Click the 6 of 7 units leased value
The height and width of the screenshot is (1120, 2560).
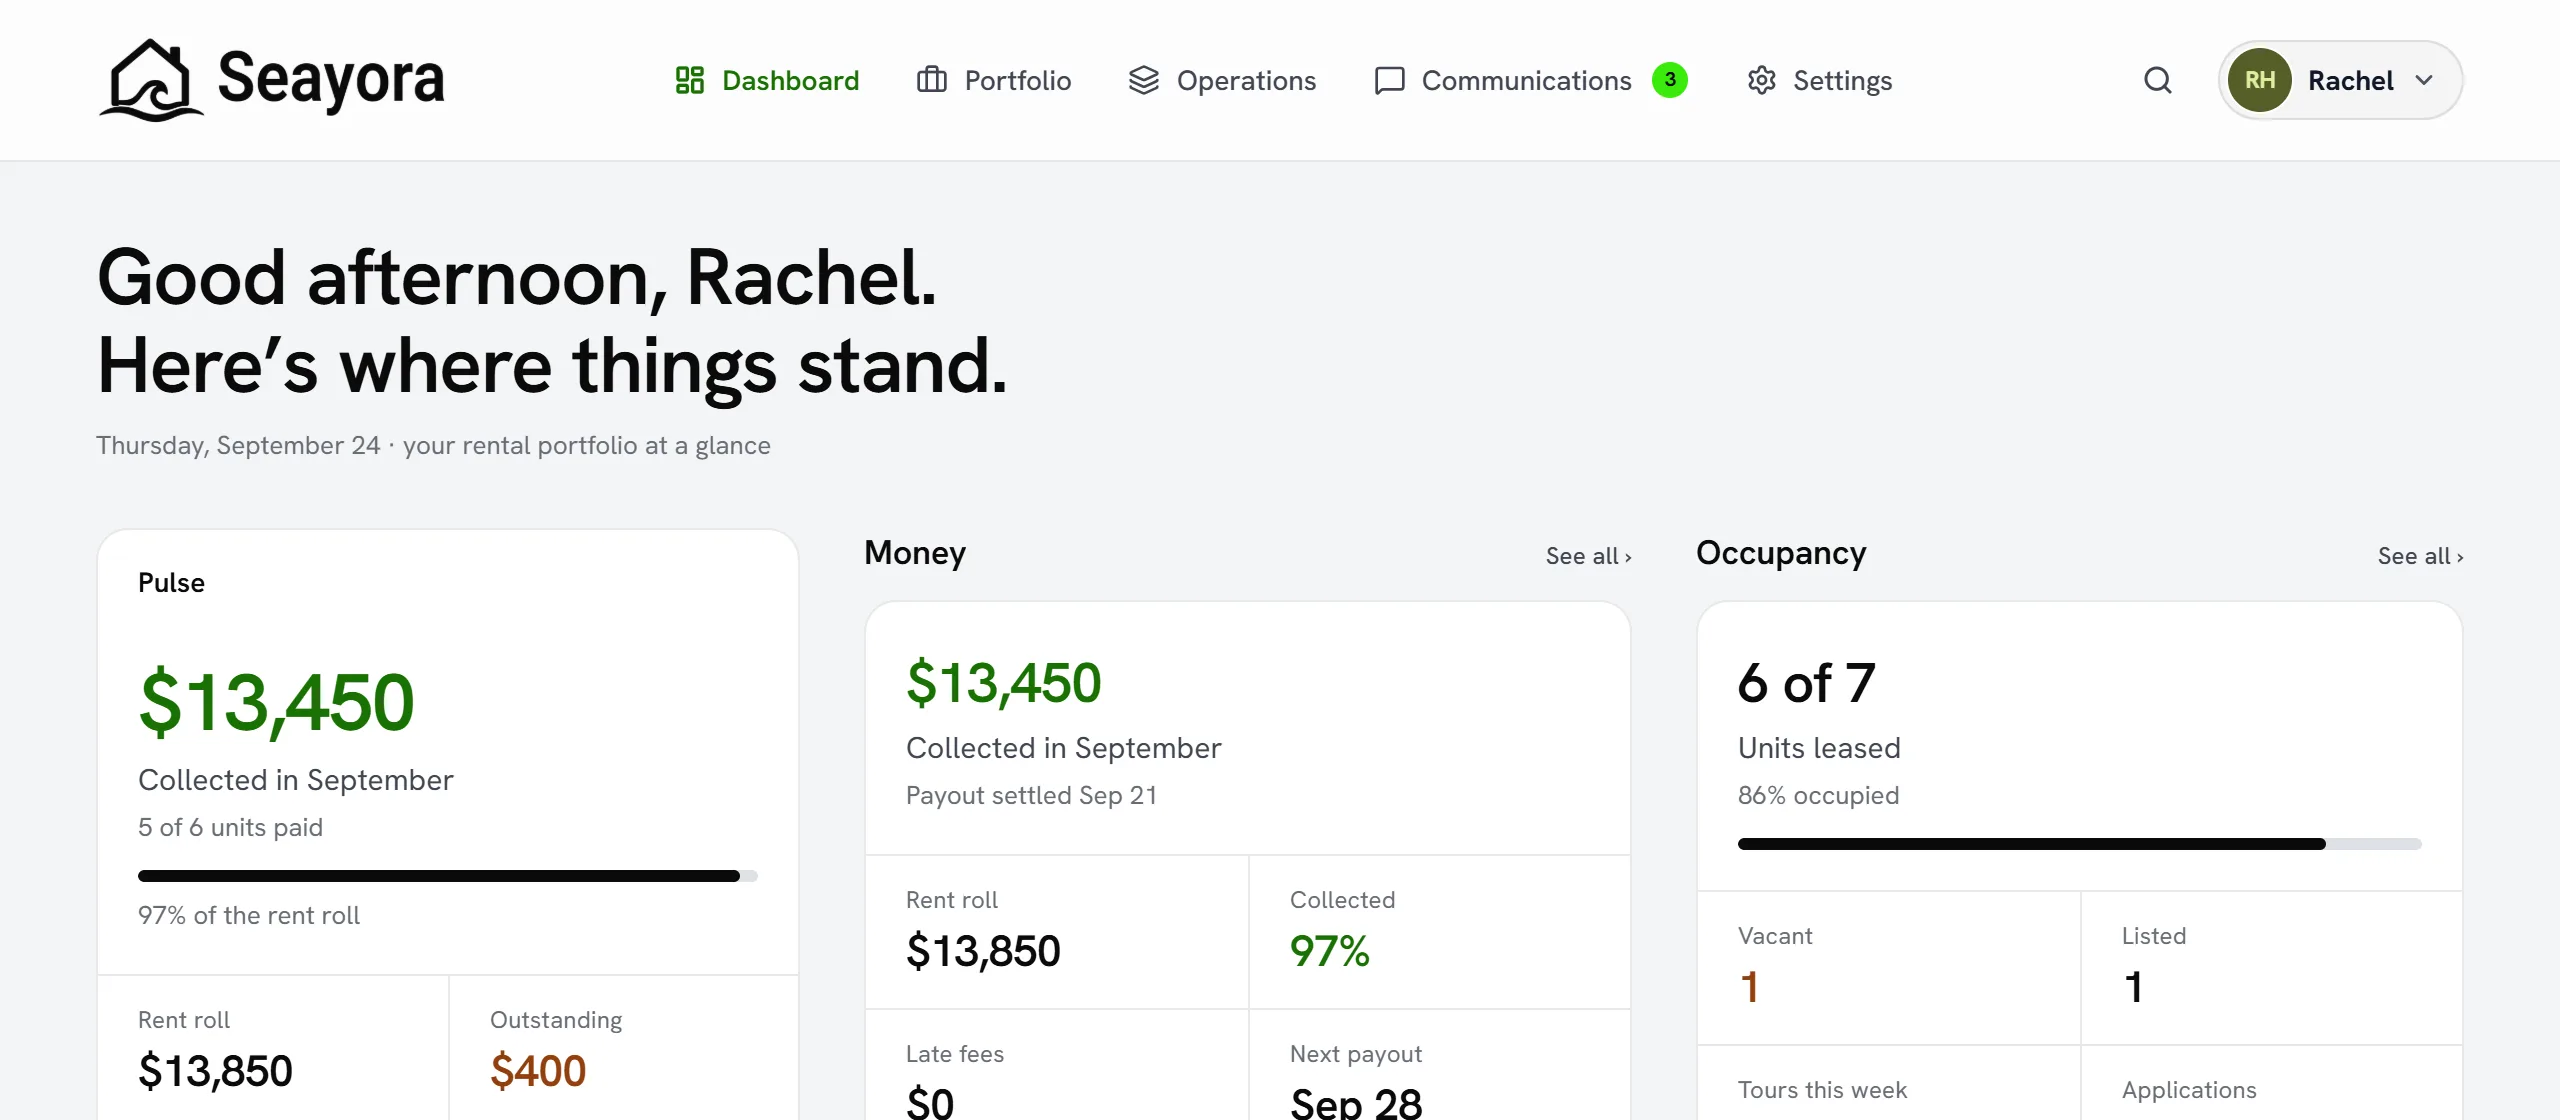coord(1806,684)
